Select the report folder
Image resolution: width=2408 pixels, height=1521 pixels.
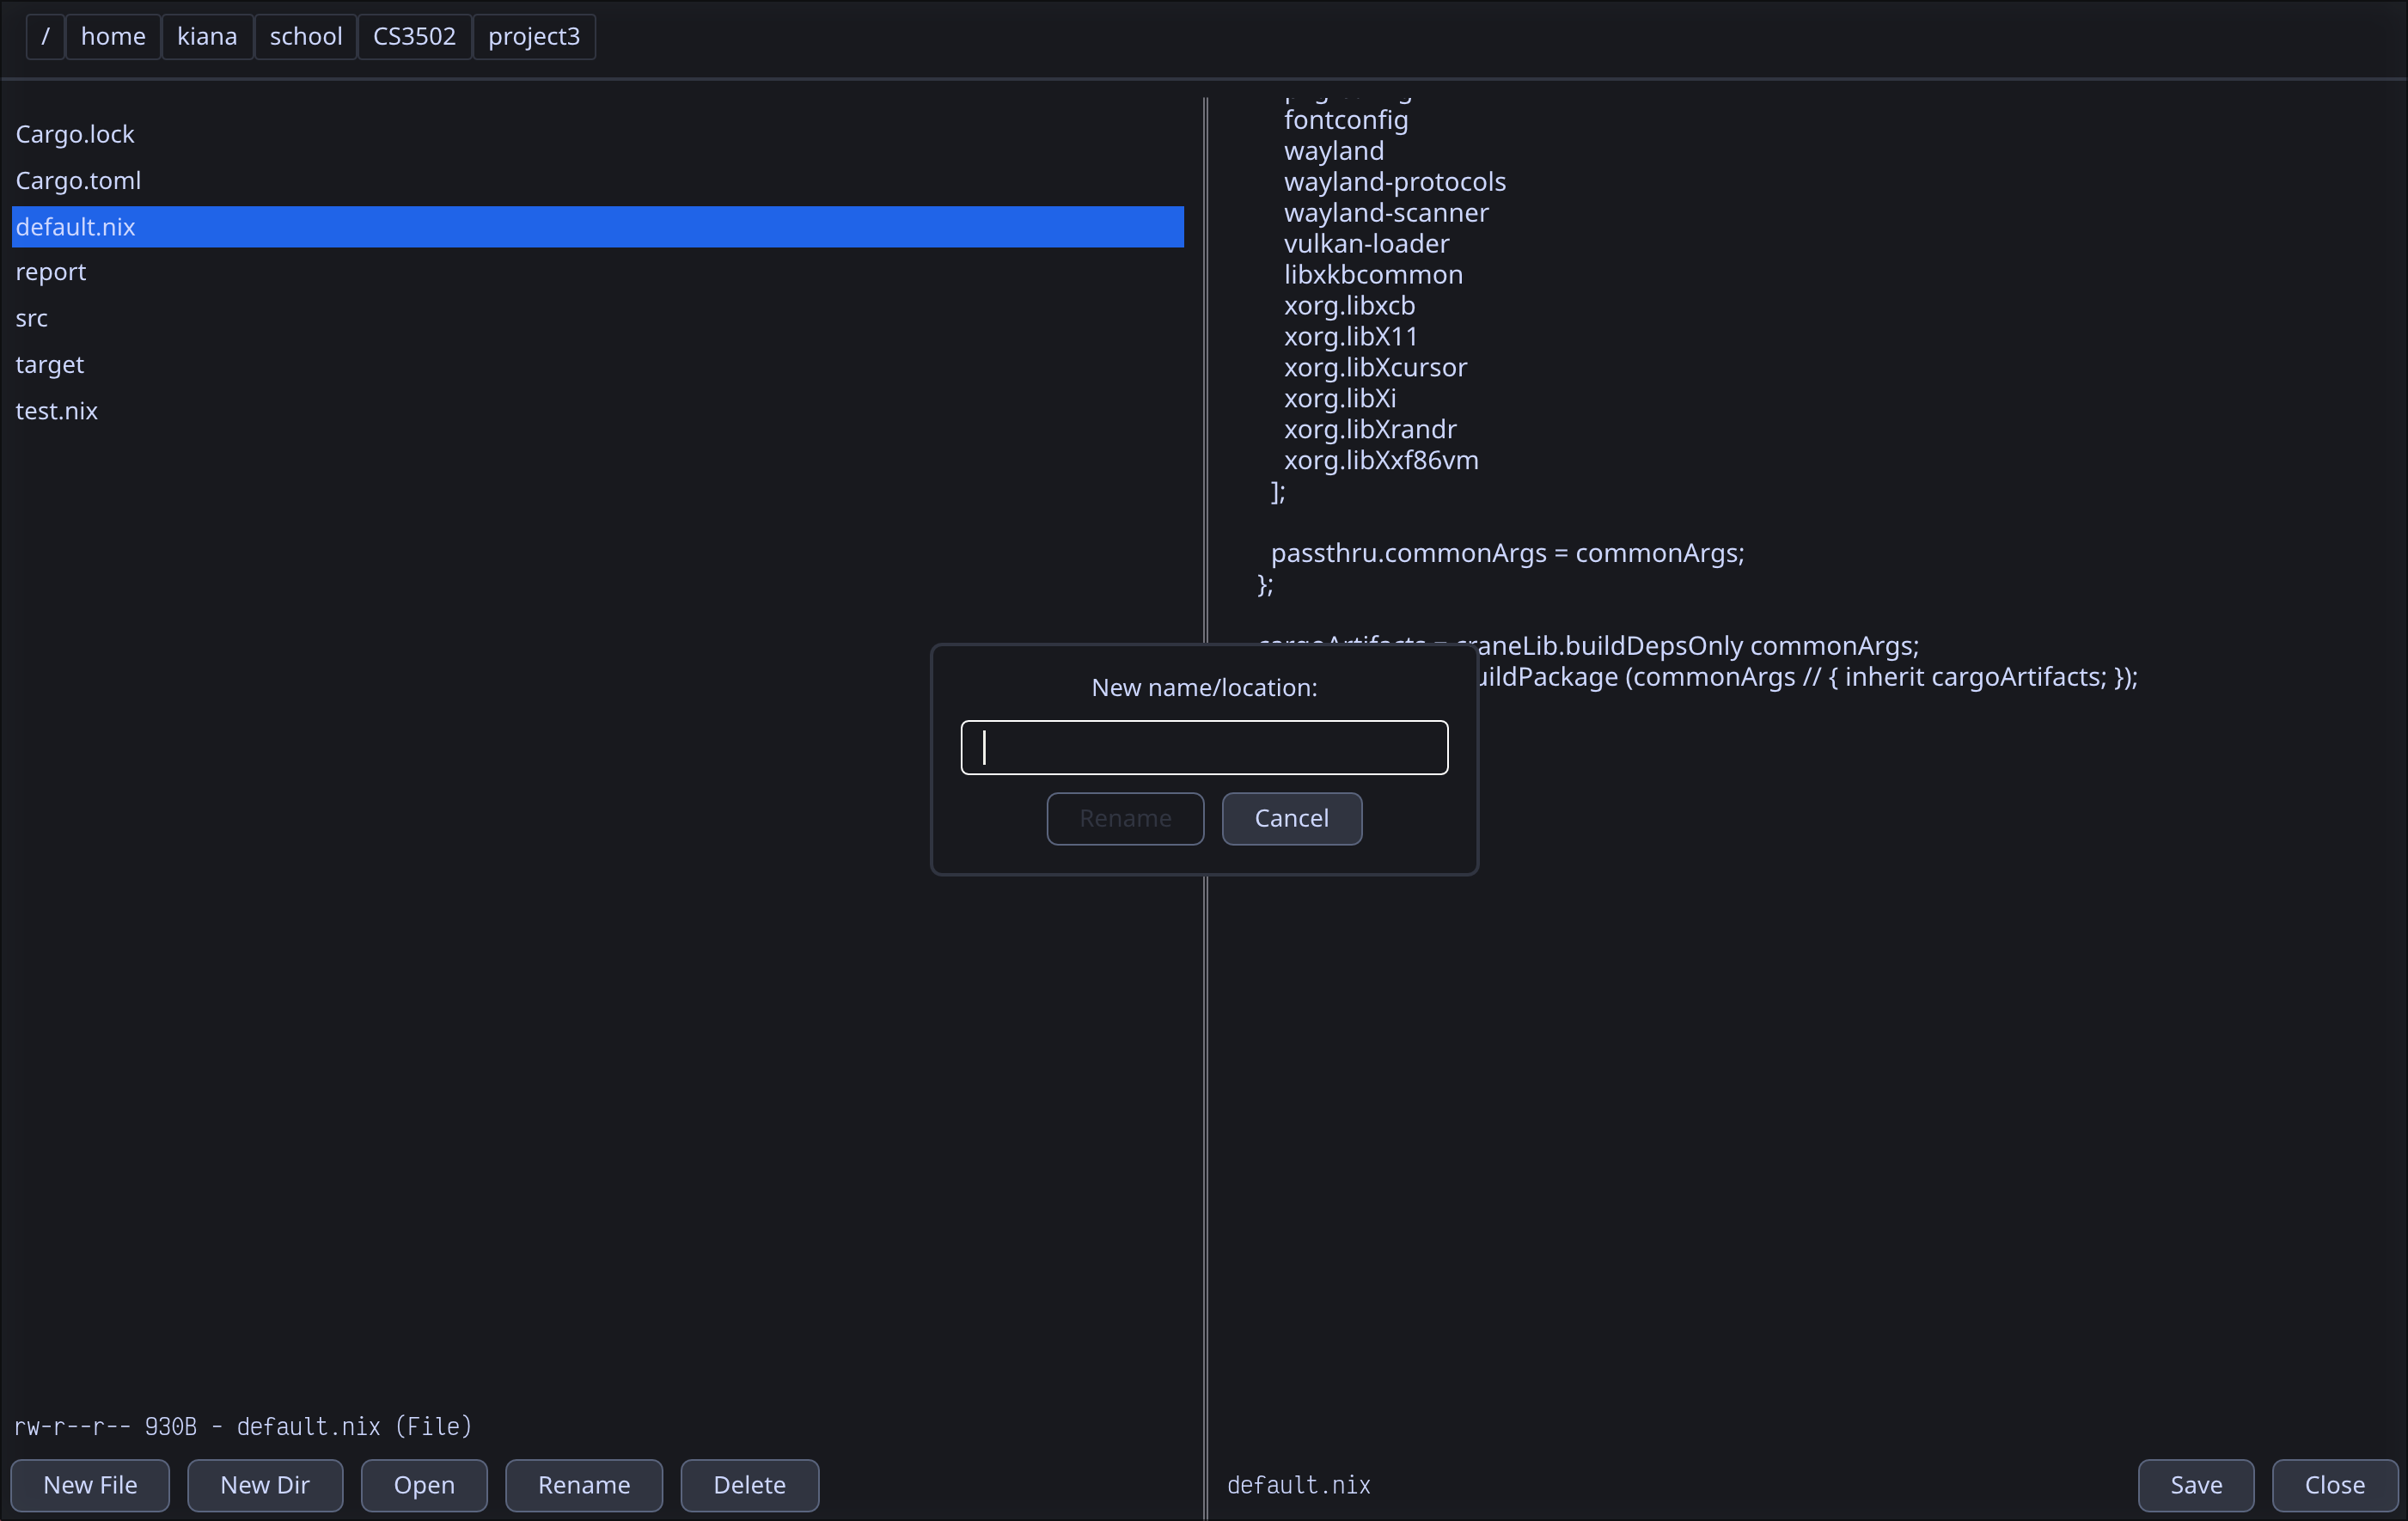tap(51, 272)
